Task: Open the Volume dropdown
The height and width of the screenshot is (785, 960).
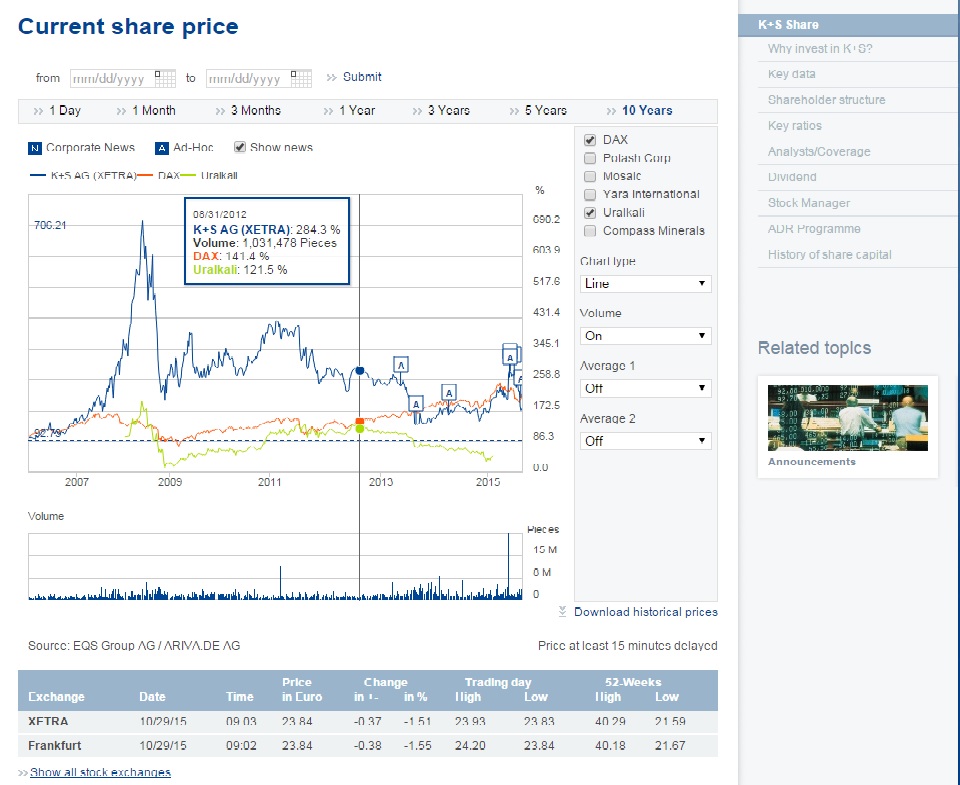Action: (645, 336)
